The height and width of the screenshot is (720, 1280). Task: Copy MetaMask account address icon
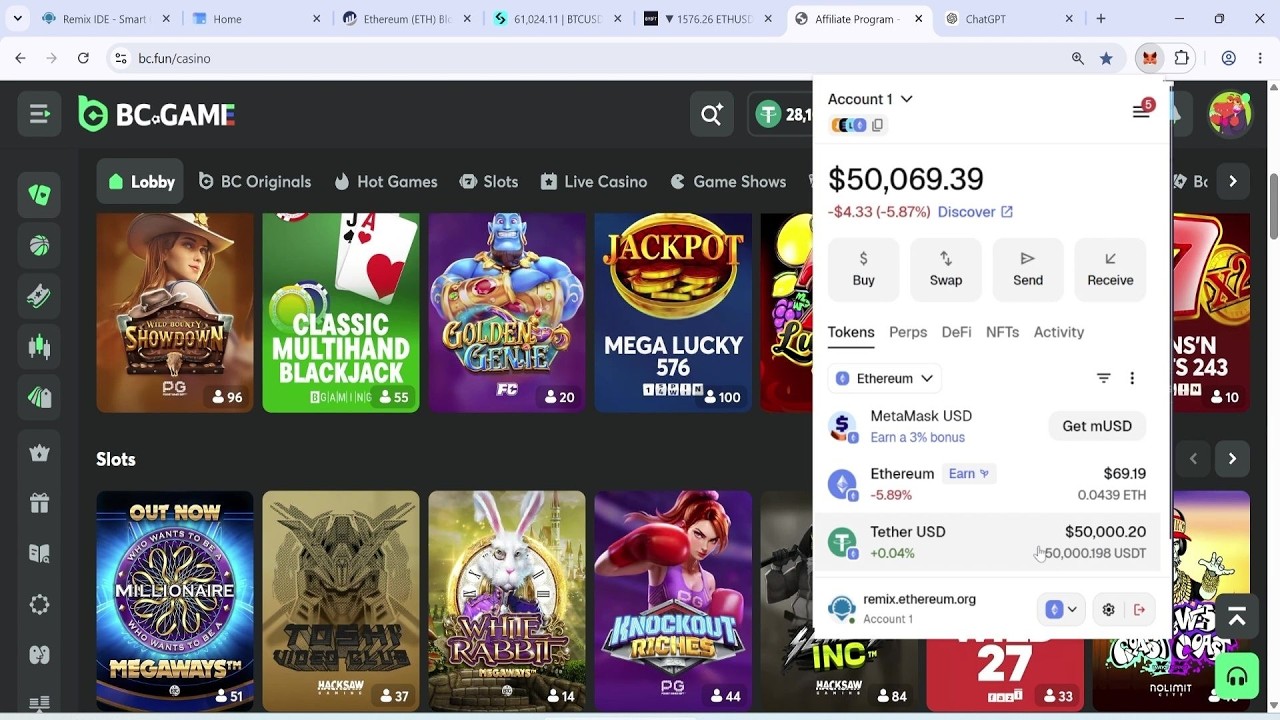pos(877,125)
